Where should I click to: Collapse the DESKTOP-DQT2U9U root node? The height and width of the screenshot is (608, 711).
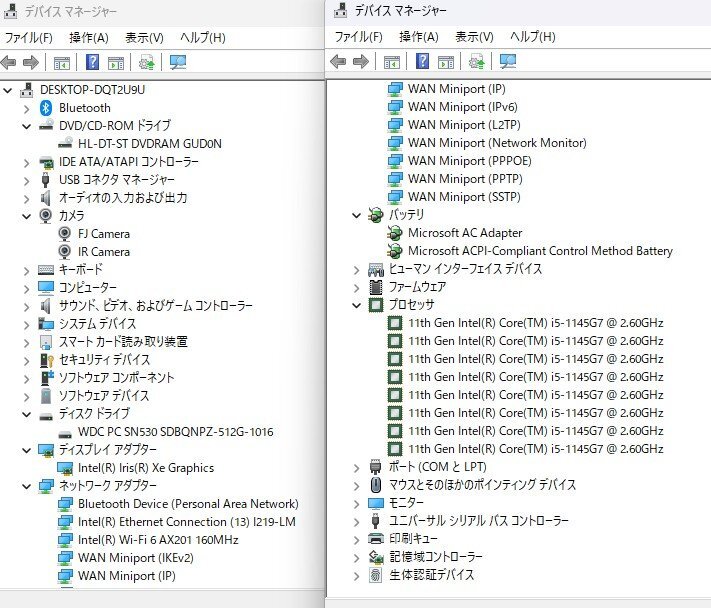(x=8, y=90)
